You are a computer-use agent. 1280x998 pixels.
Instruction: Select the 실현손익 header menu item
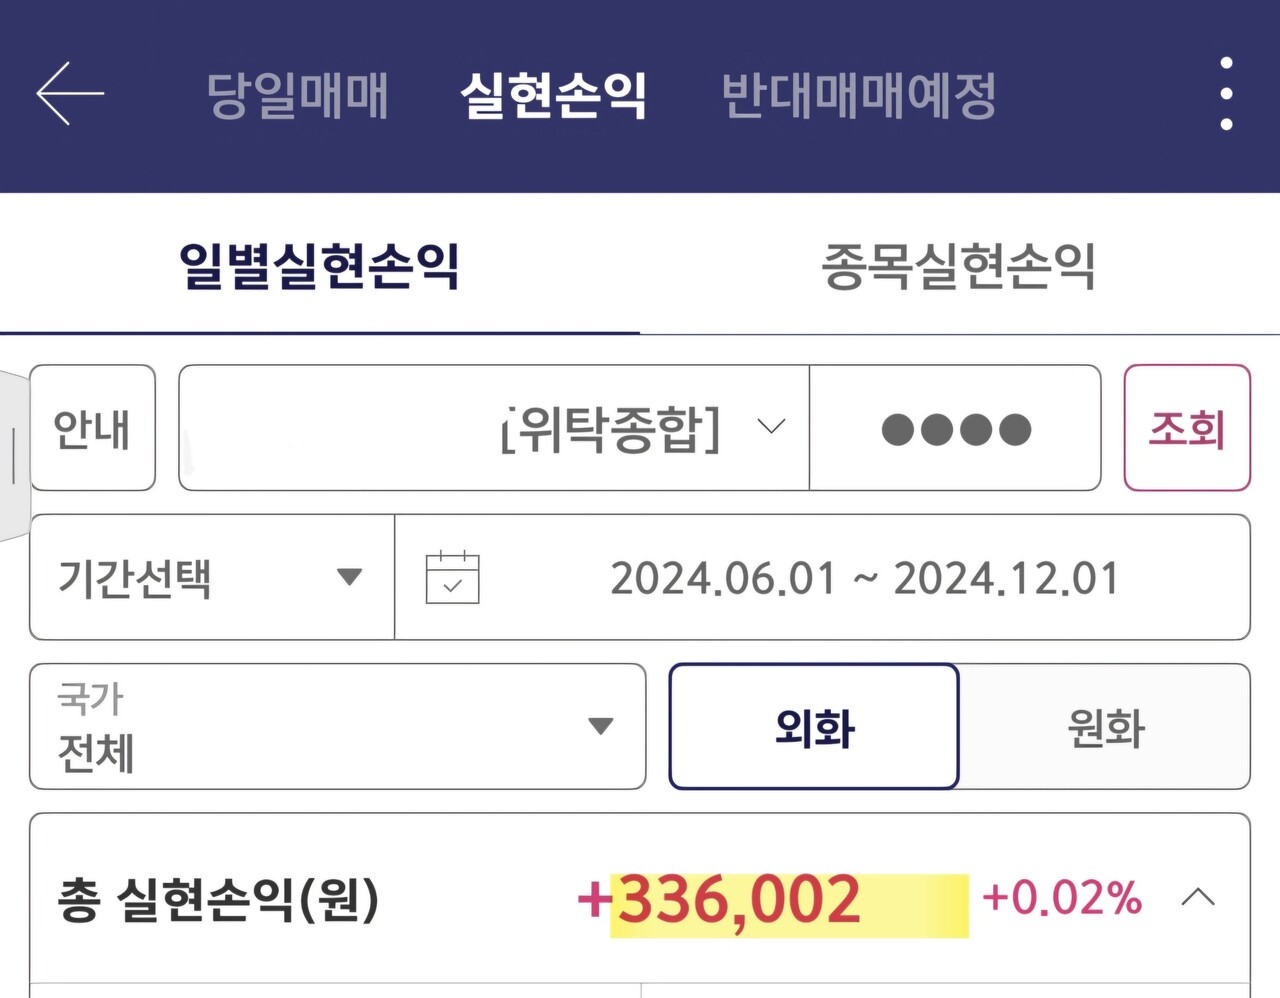[x=555, y=95]
